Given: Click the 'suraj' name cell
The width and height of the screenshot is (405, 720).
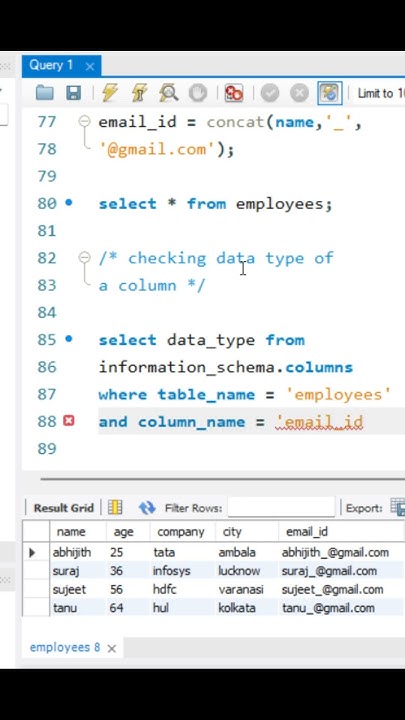Looking at the screenshot, I should pyautogui.click(x=78, y=571).
